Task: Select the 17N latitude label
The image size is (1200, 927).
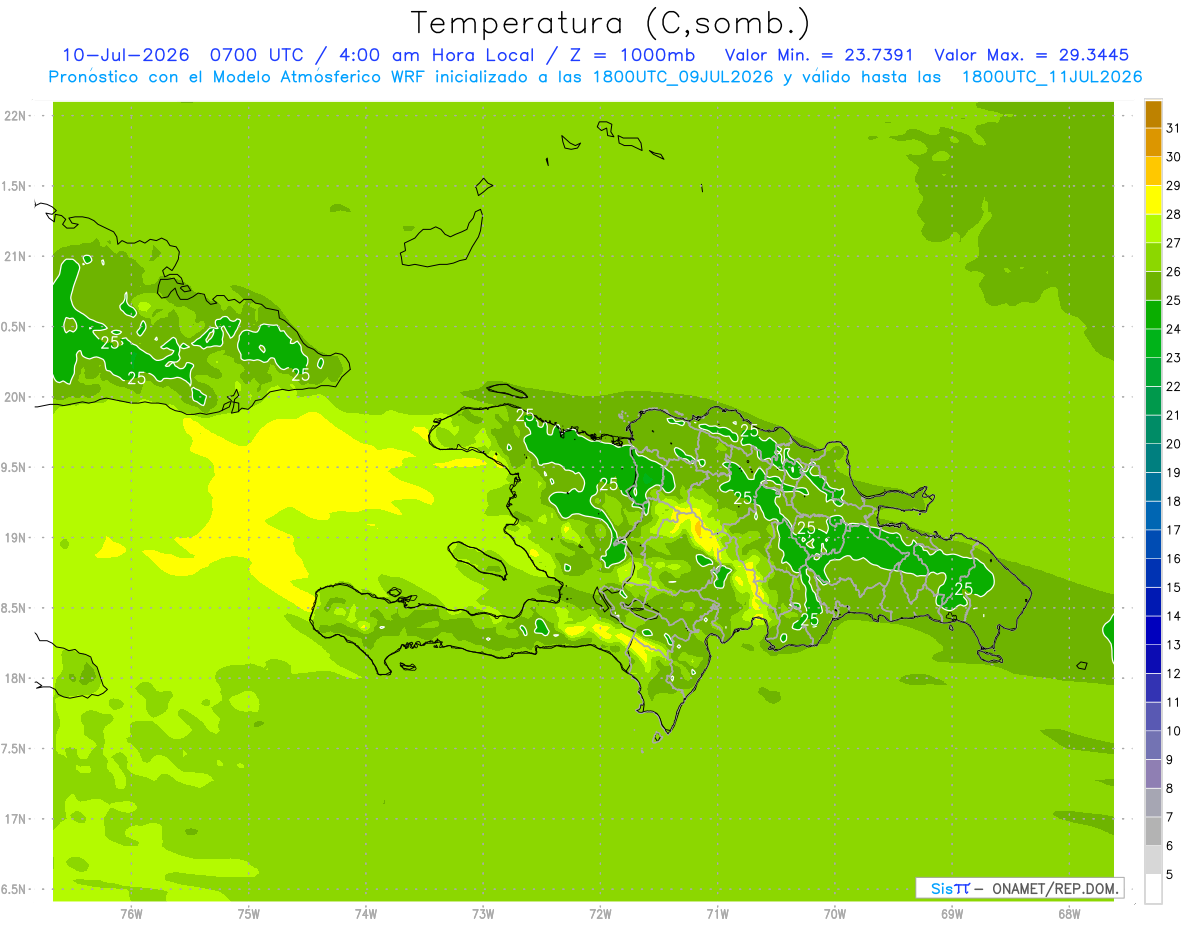Action: pyautogui.click(x=16, y=819)
